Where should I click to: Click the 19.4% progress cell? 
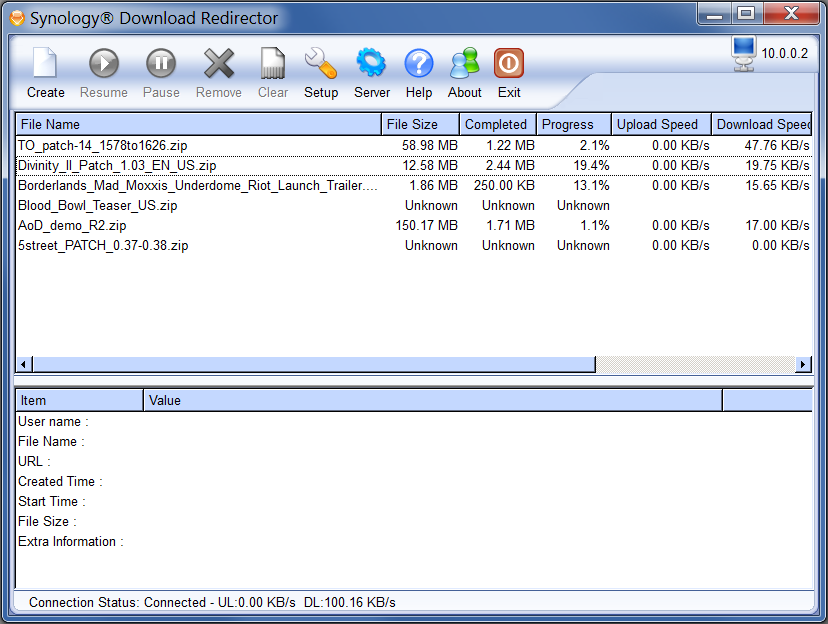[591, 165]
